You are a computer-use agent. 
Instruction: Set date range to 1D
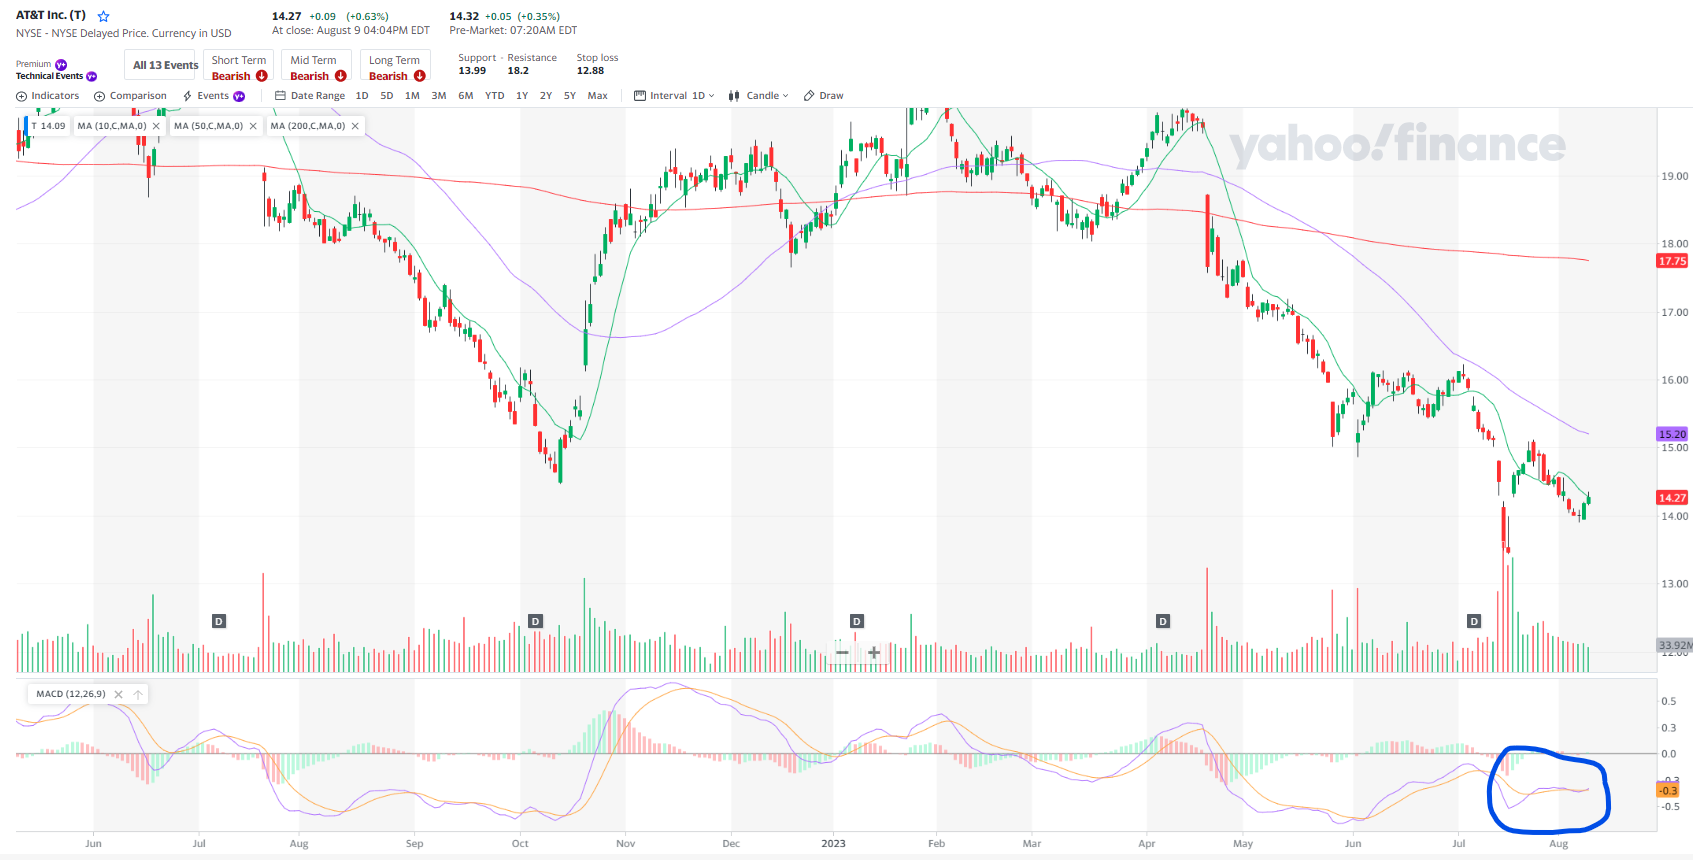coord(362,96)
